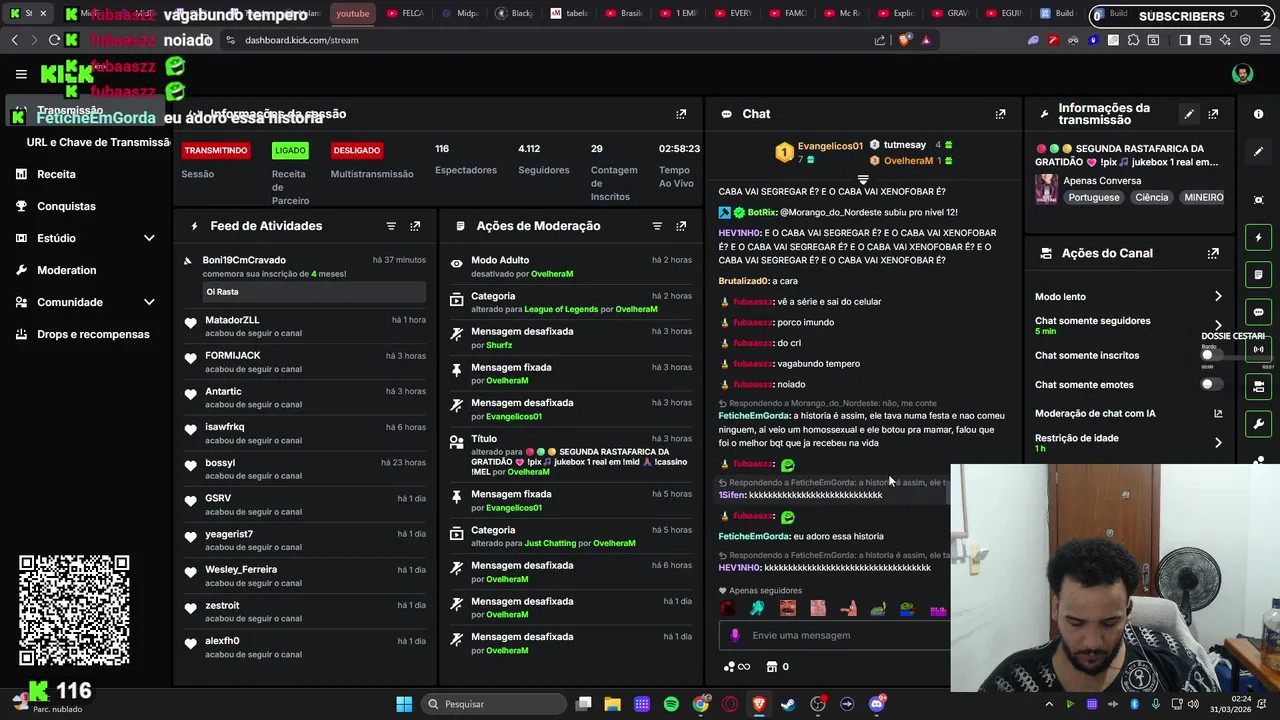The width and height of the screenshot is (1280, 720).
Task: Show hidden system tray icons
Action: 1049,704
